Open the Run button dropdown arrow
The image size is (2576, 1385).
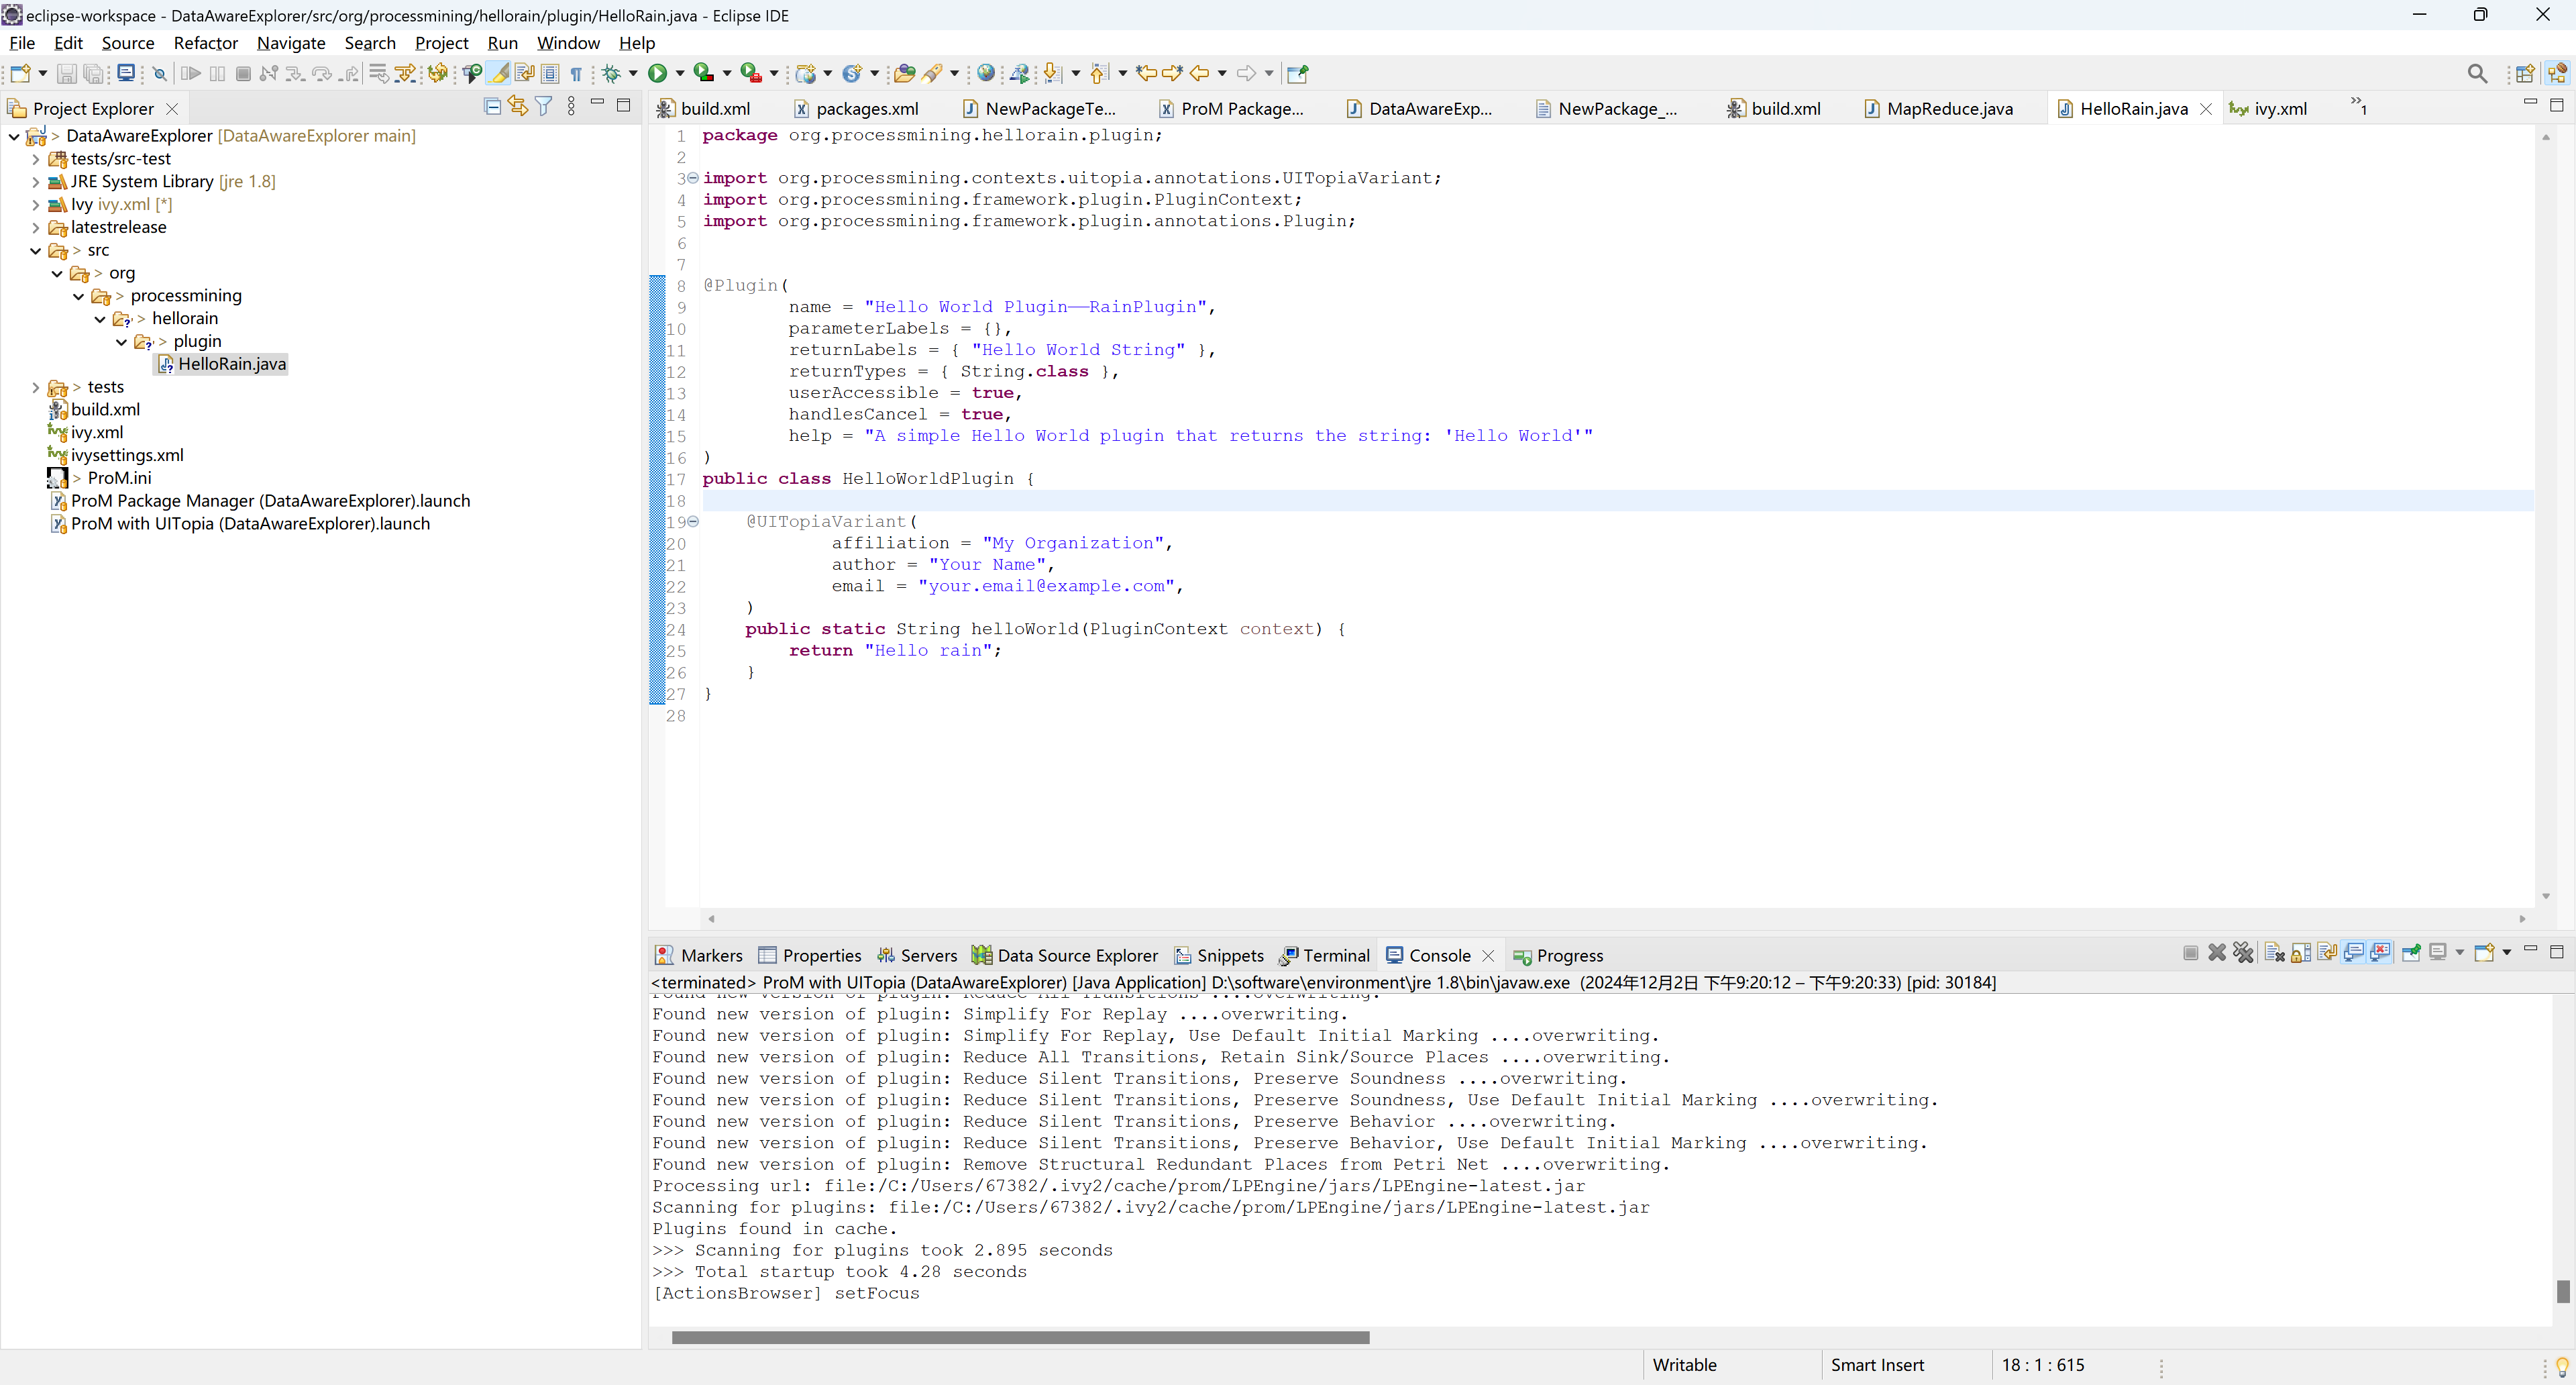[x=680, y=73]
